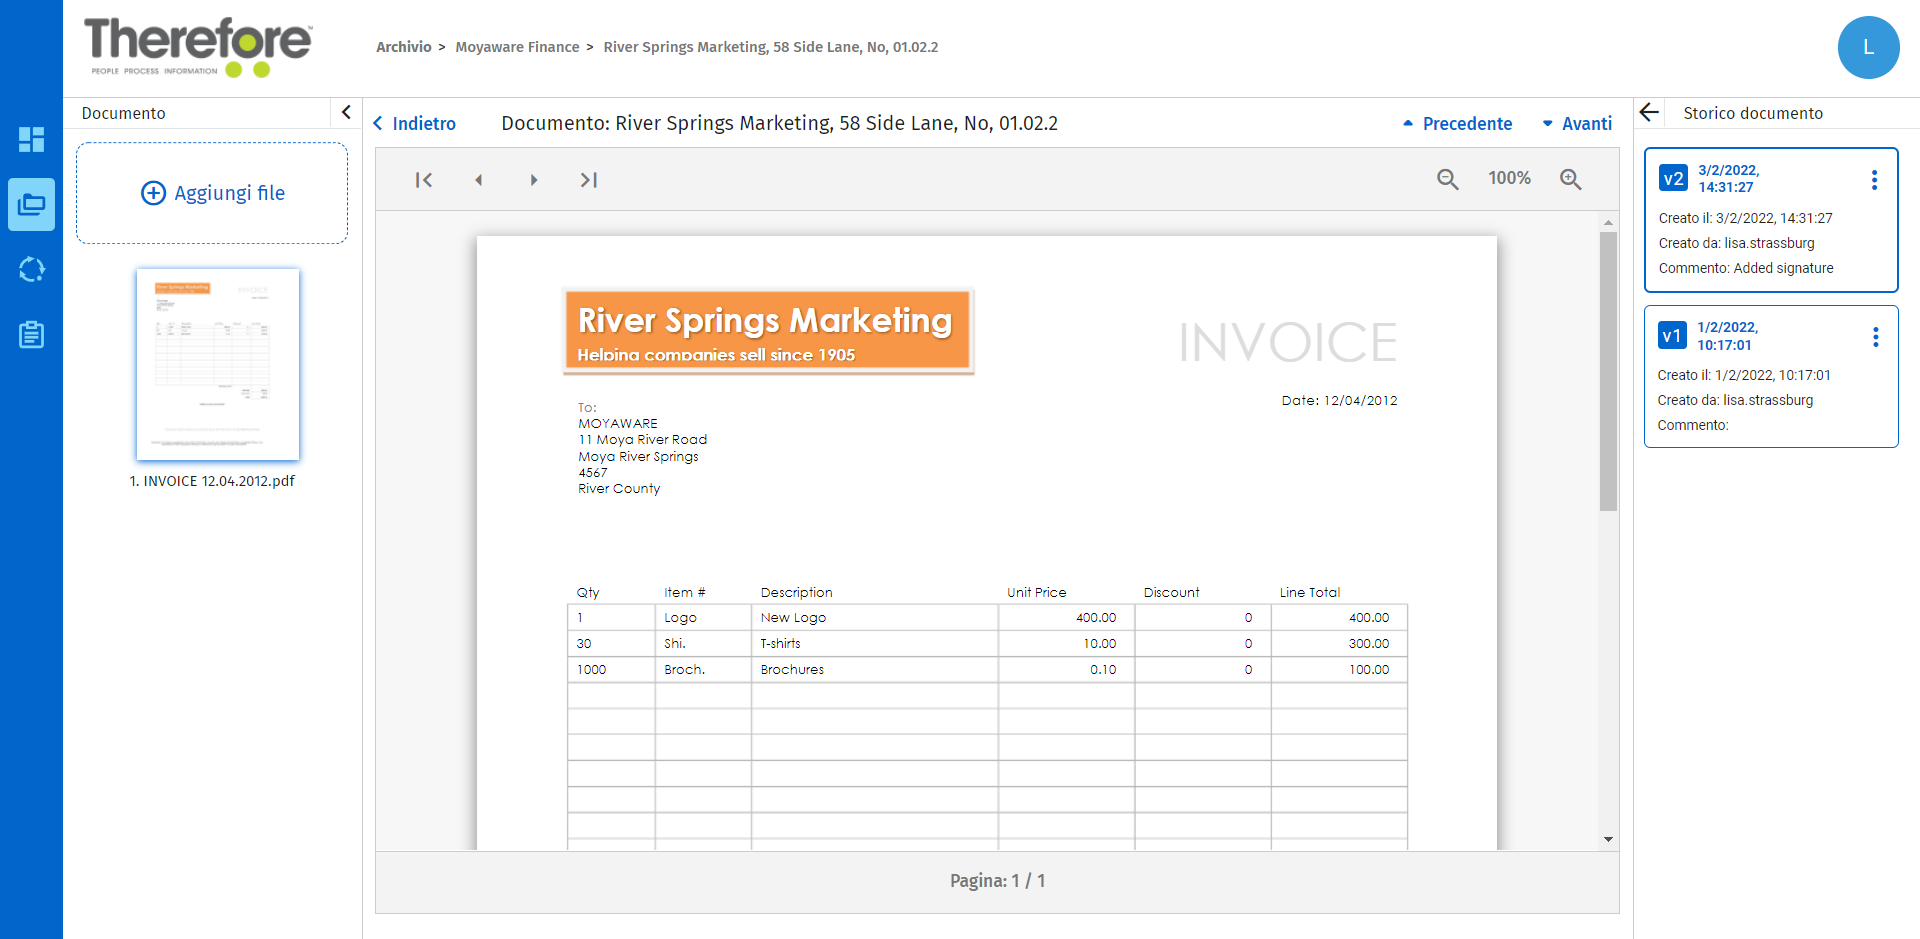Go to Precedente document
Image resolution: width=1920 pixels, height=939 pixels.
pos(1457,123)
